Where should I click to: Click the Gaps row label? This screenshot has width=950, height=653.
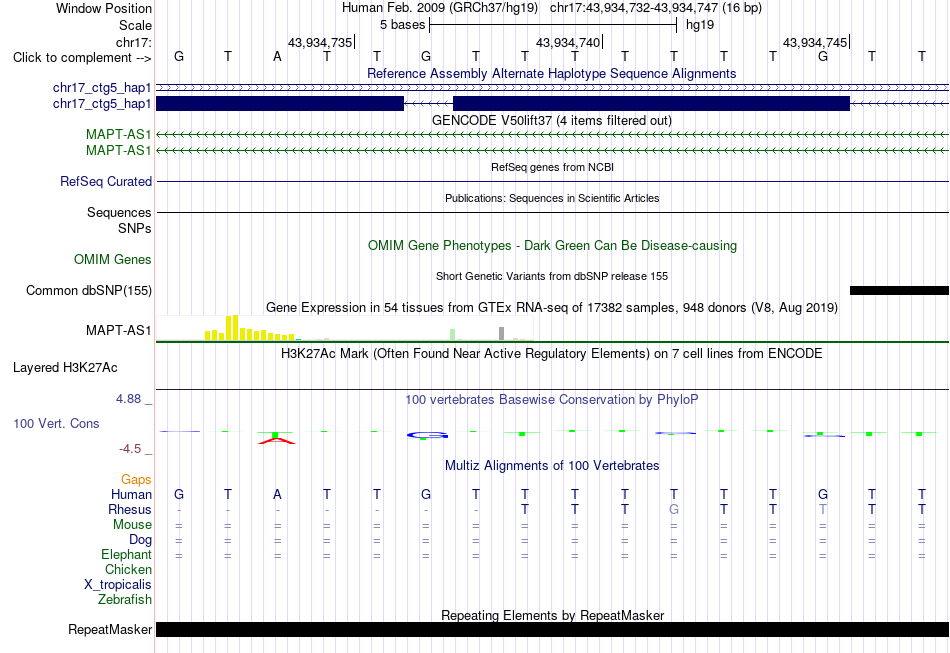click(x=136, y=479)
